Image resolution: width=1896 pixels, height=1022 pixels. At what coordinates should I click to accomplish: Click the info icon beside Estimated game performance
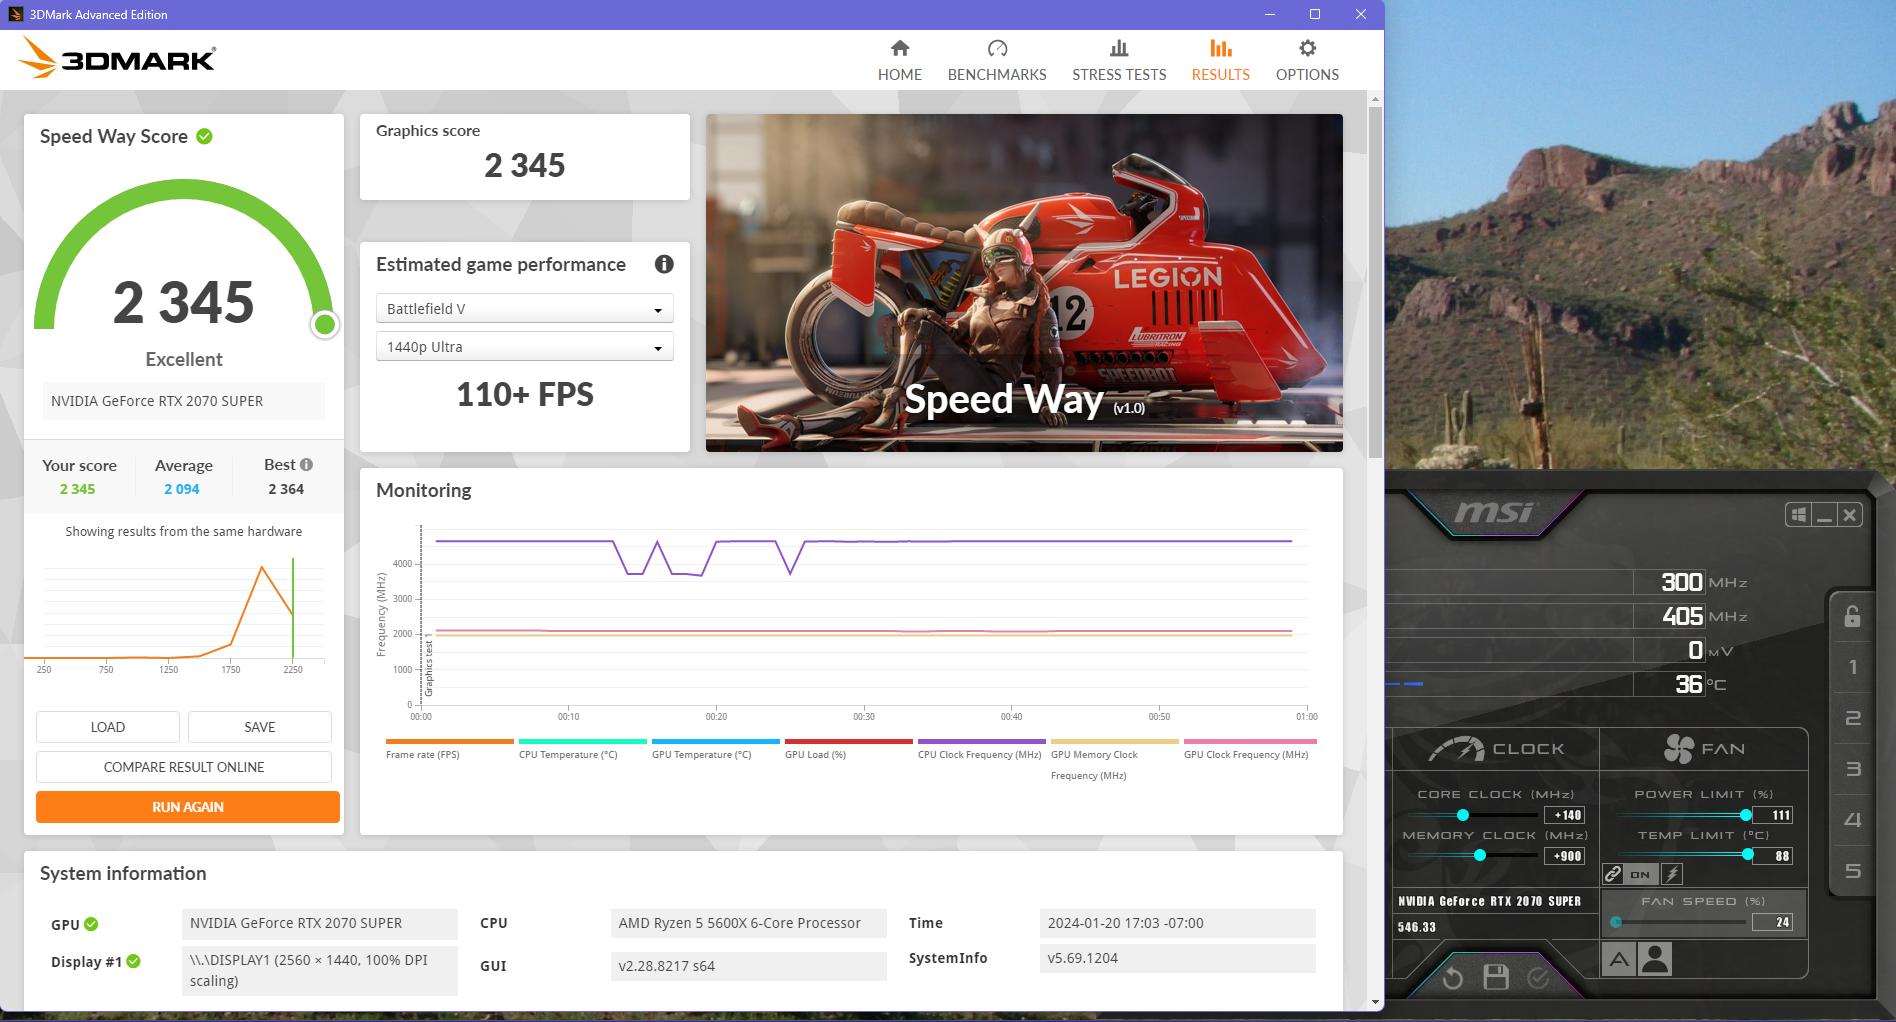(664, 264)
